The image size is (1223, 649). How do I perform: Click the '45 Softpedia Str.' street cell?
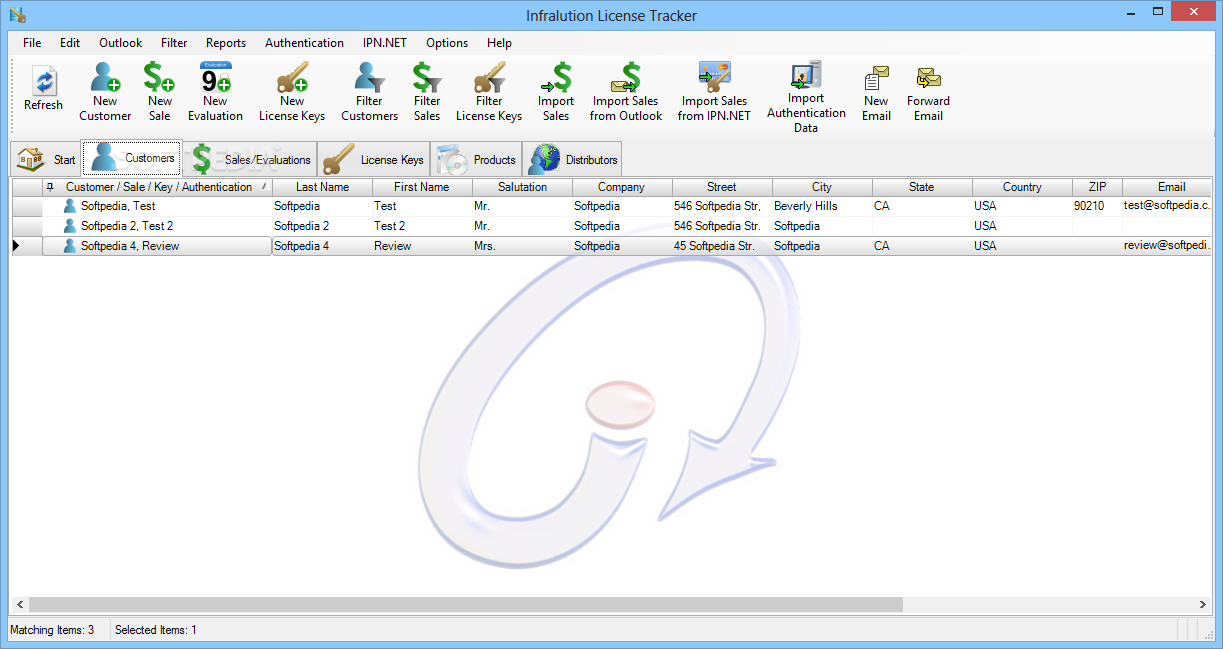pos(722,246)
